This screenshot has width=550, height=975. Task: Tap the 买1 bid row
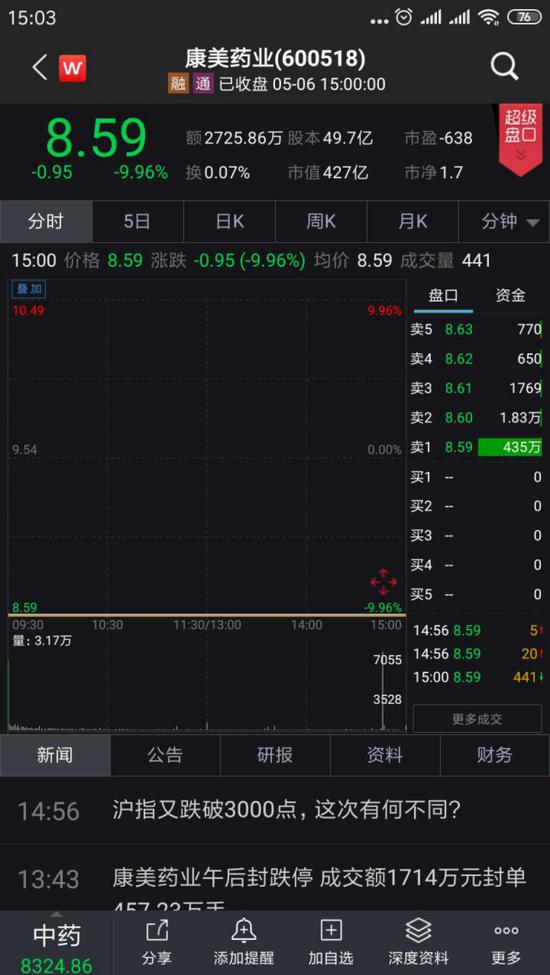[476, 477]
